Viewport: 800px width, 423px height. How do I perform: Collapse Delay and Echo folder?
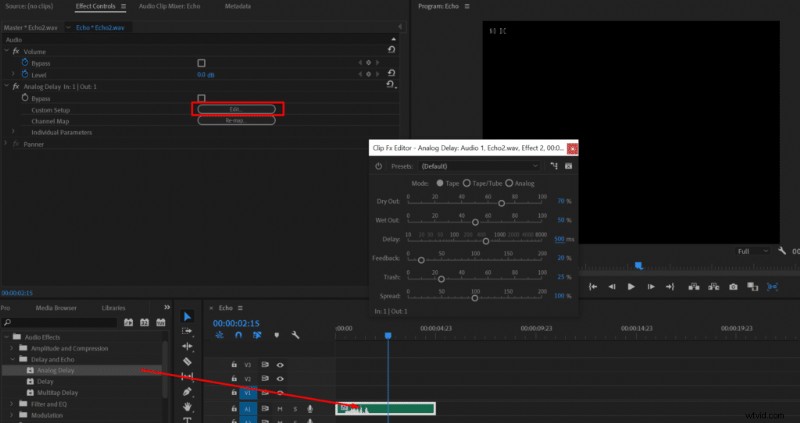click(12, 359)
